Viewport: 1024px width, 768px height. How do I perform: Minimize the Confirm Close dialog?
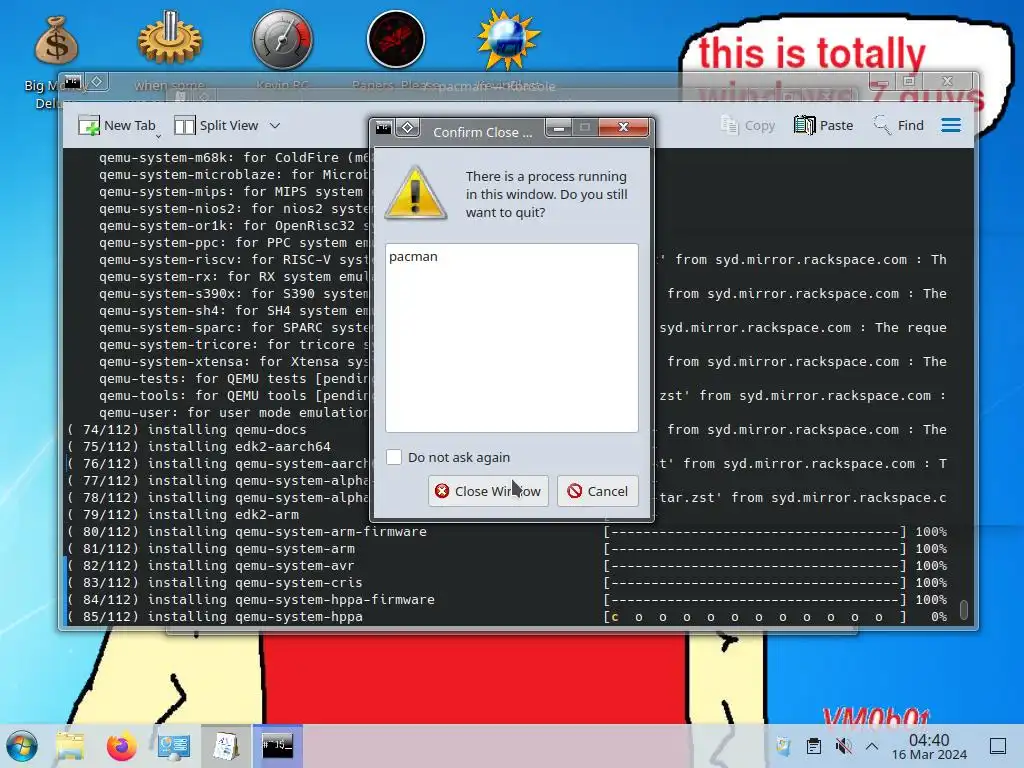click(x=559, y=128)
